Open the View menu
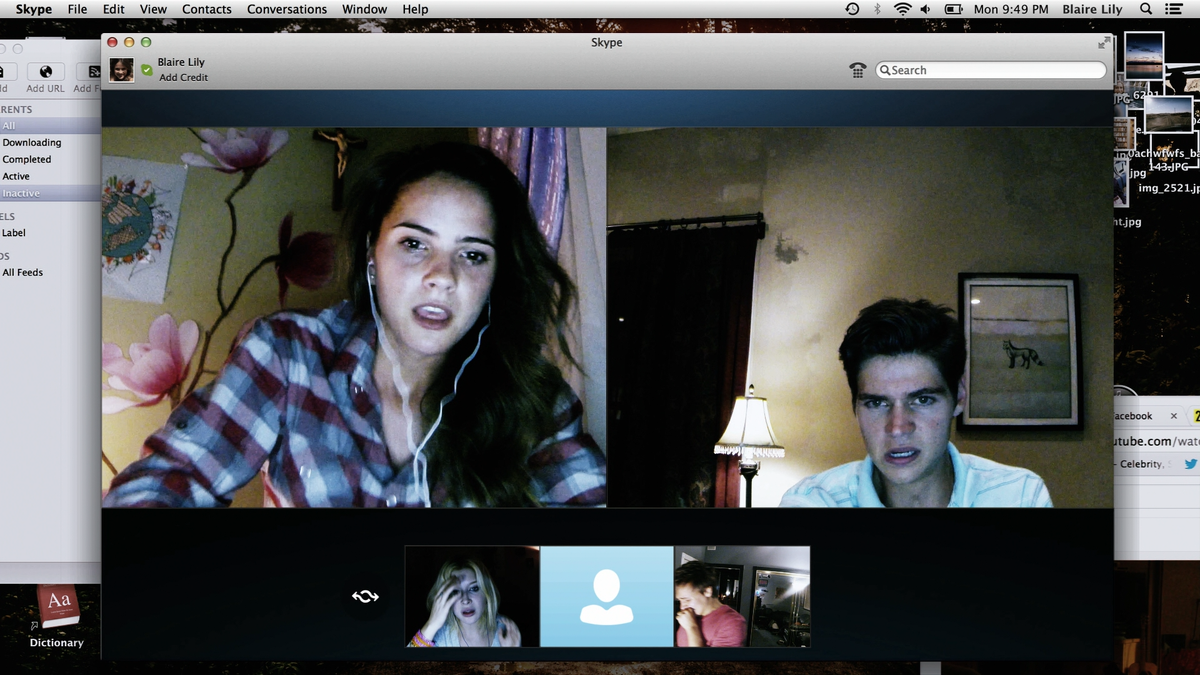 [x=153, y=9]
